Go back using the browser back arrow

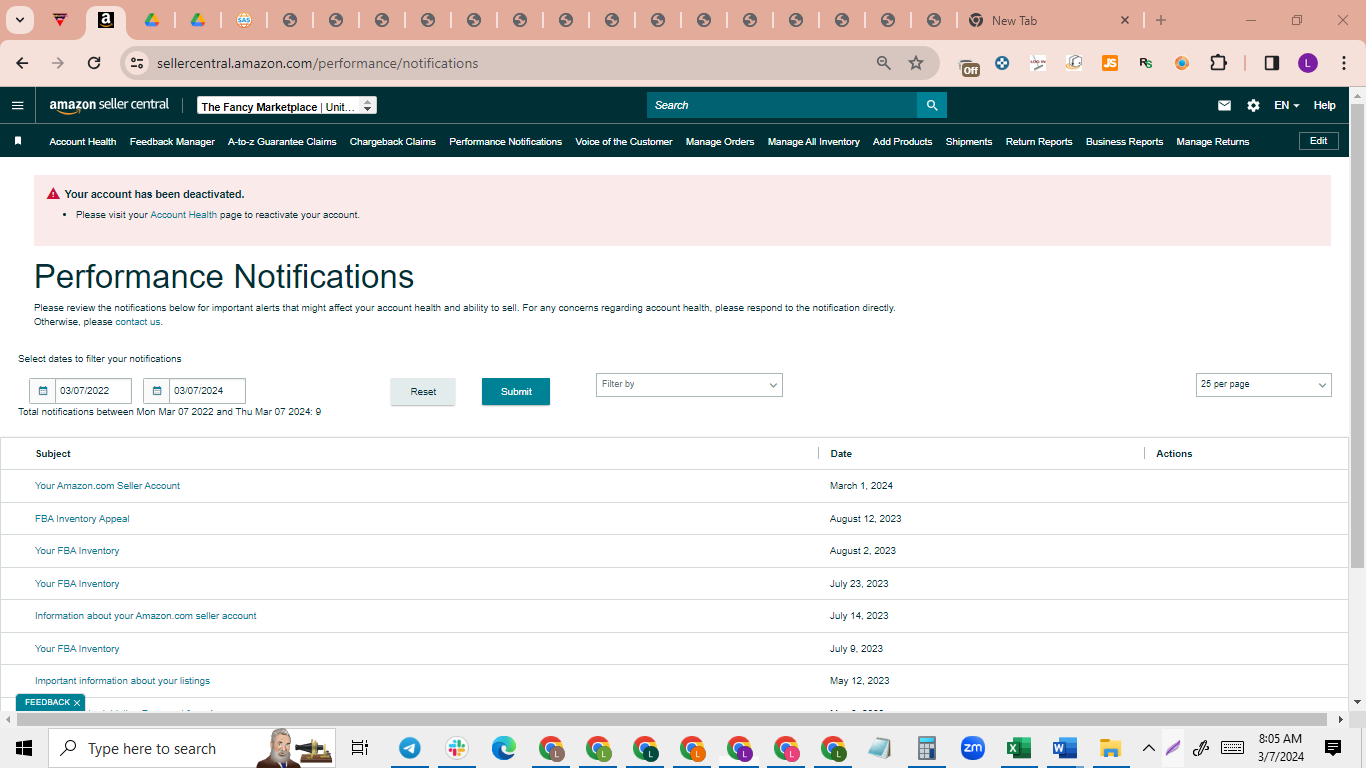23,63
